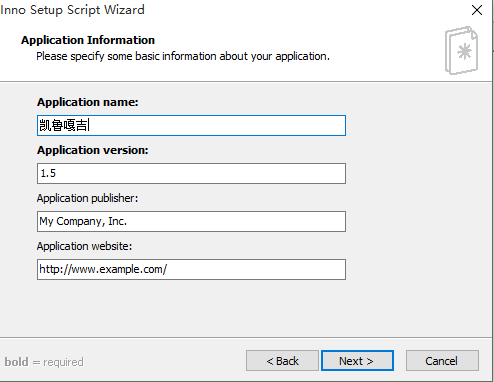Click the 'Application Information' heading
Screen dimensions: 494x382
pos(88,40)
